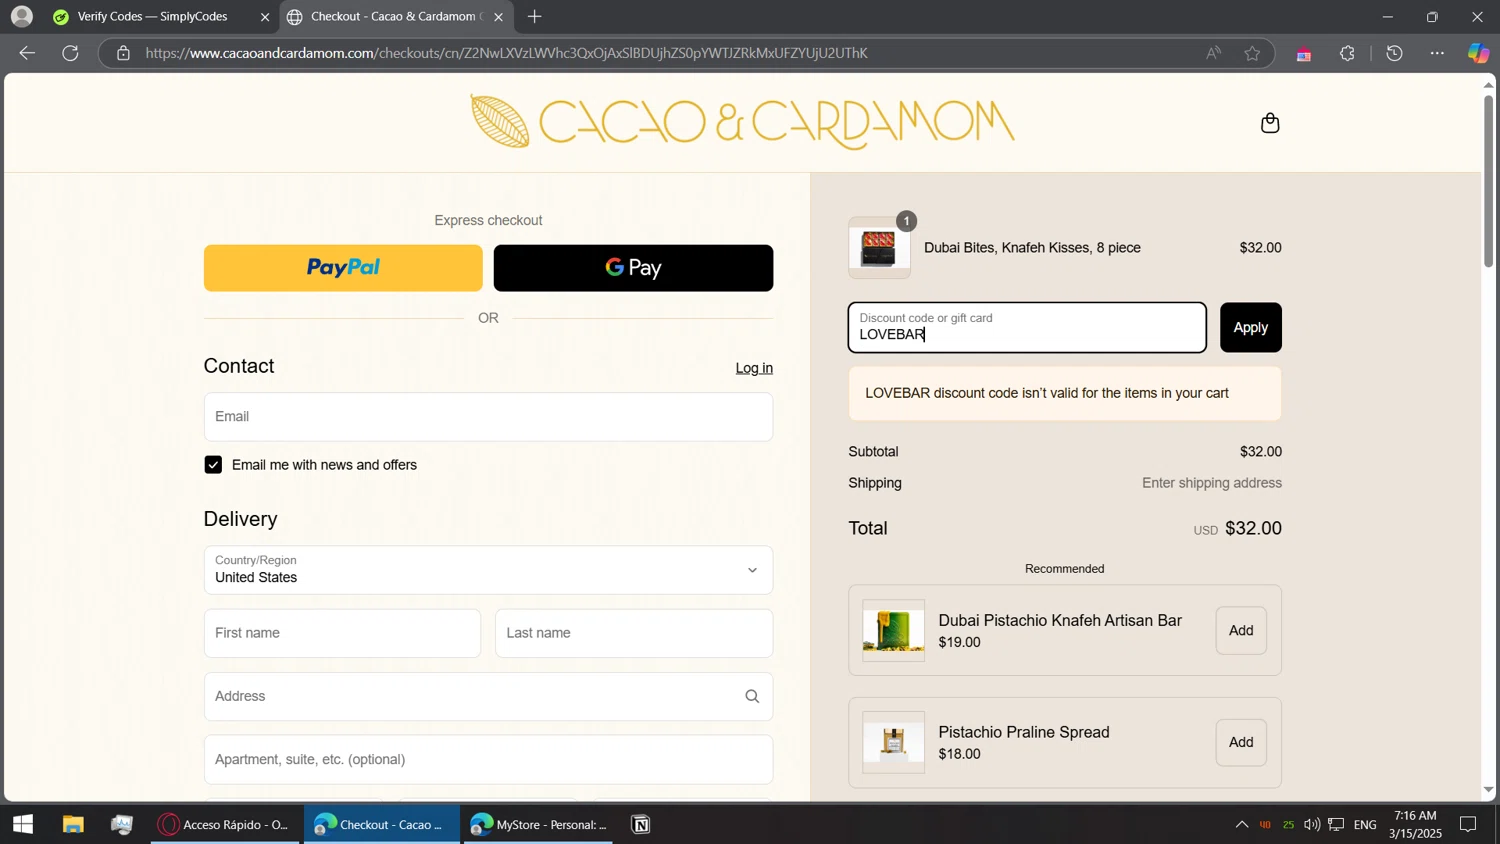The image size is (1500, 844).
Task: Click the page vertical scrollbar
Action: pyautogui.click(x=1488, y=180)
